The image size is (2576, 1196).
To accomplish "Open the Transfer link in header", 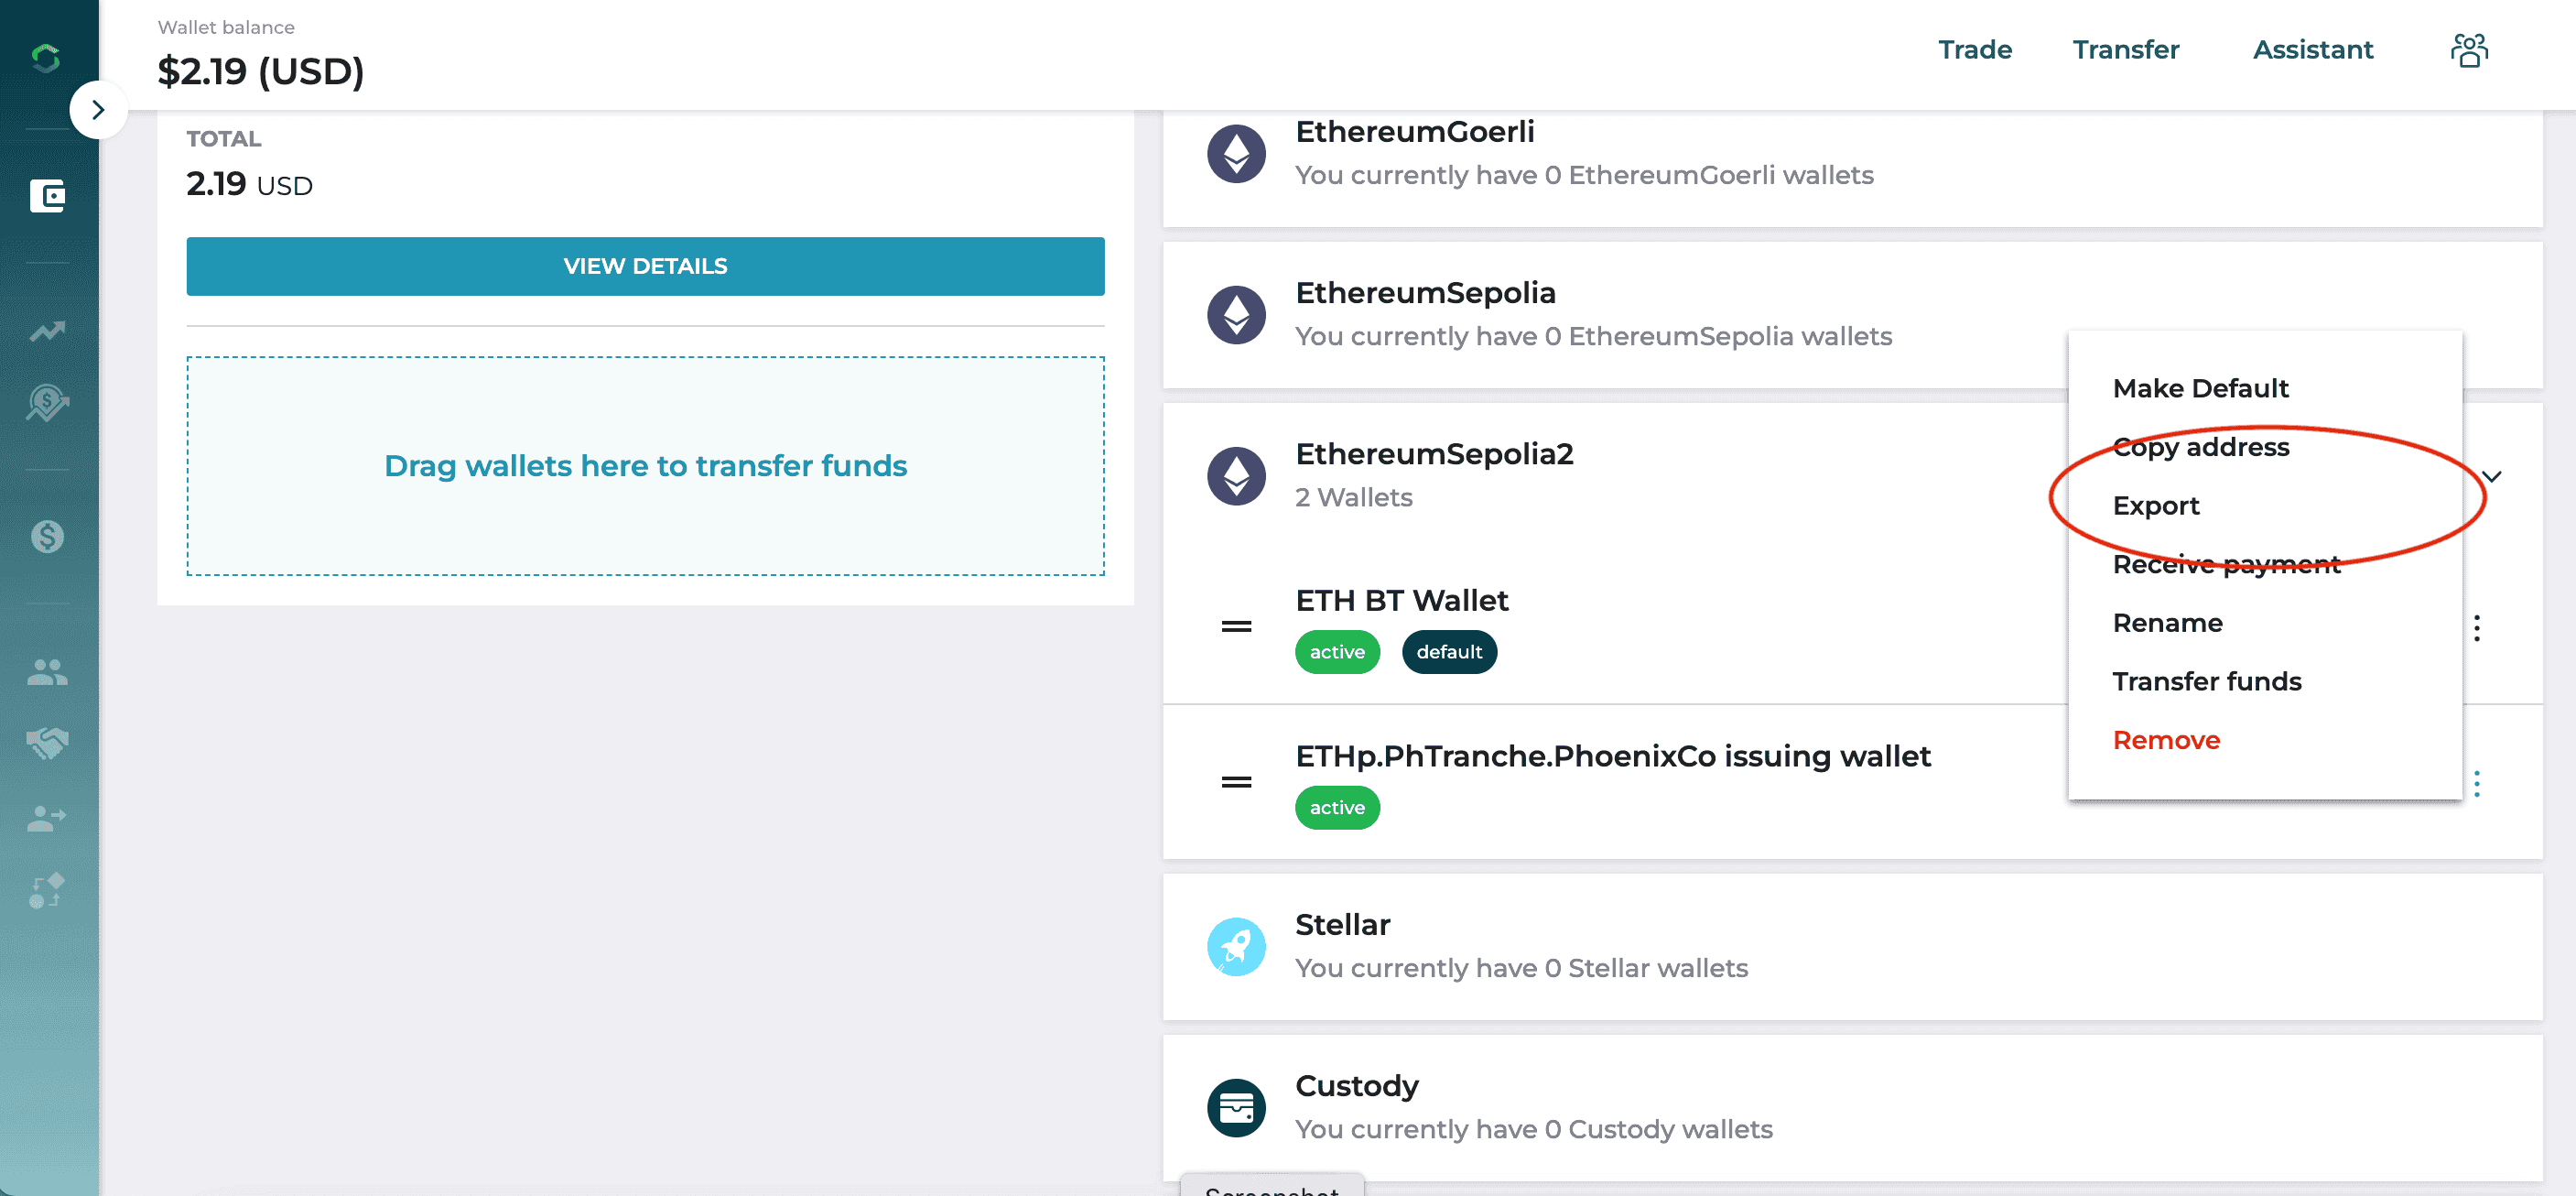I will point(2125,50).
